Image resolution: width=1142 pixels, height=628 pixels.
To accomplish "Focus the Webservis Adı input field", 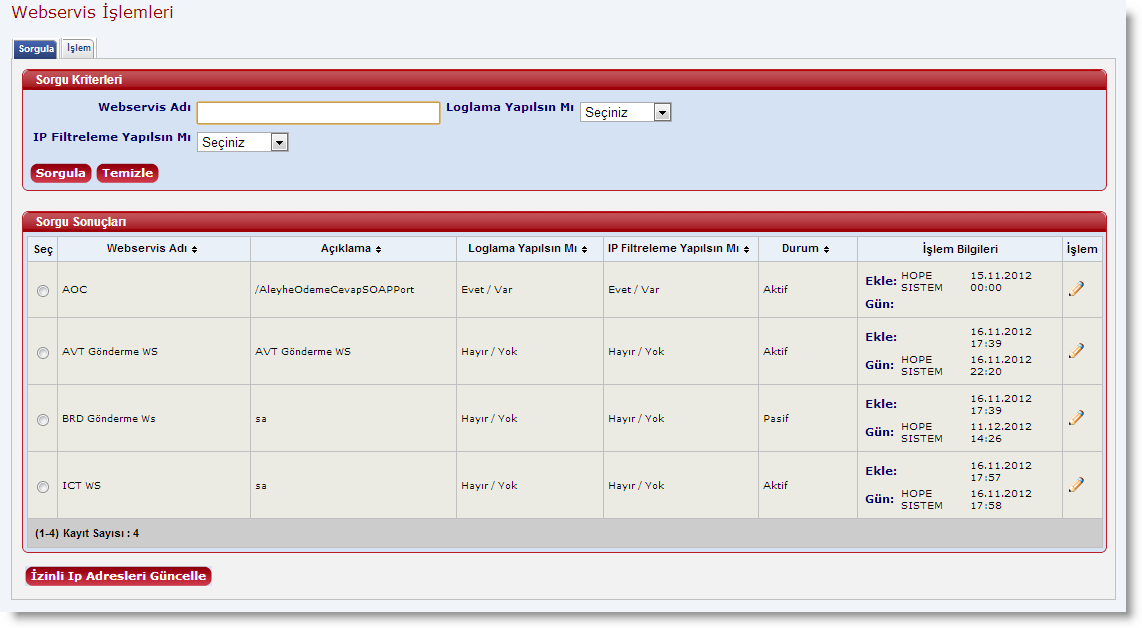I will (x=318, y=113).
